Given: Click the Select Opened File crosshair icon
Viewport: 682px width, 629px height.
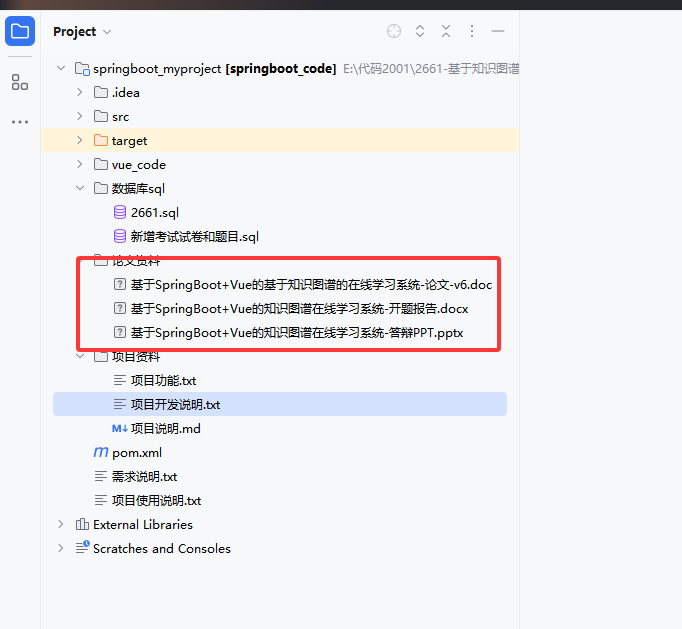Looking at the screenshot, I should [394, 31].
